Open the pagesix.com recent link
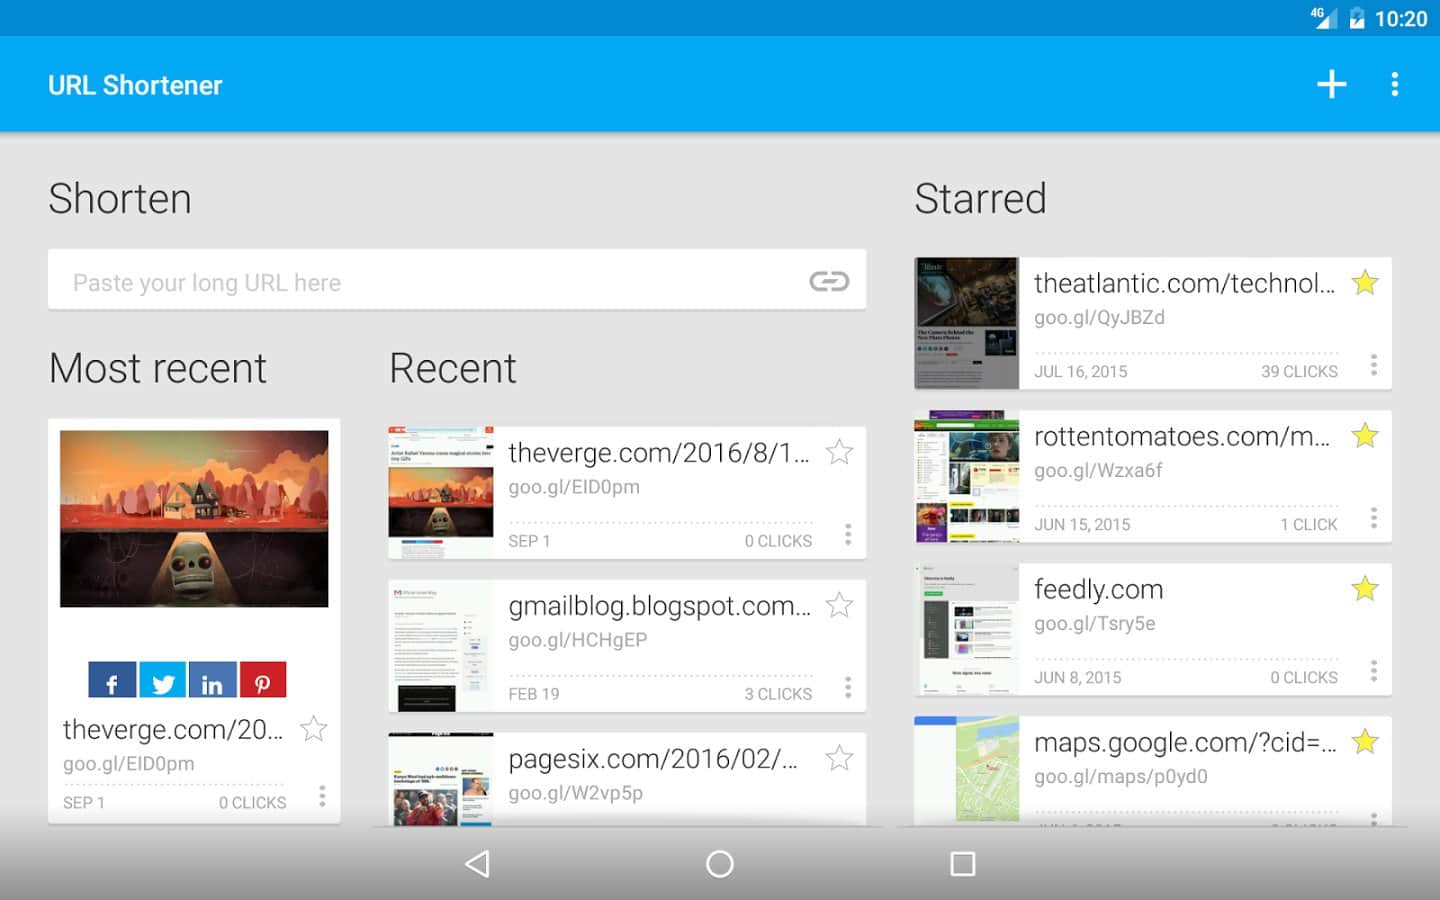The image size is (1440, 900). click(652, 760)
